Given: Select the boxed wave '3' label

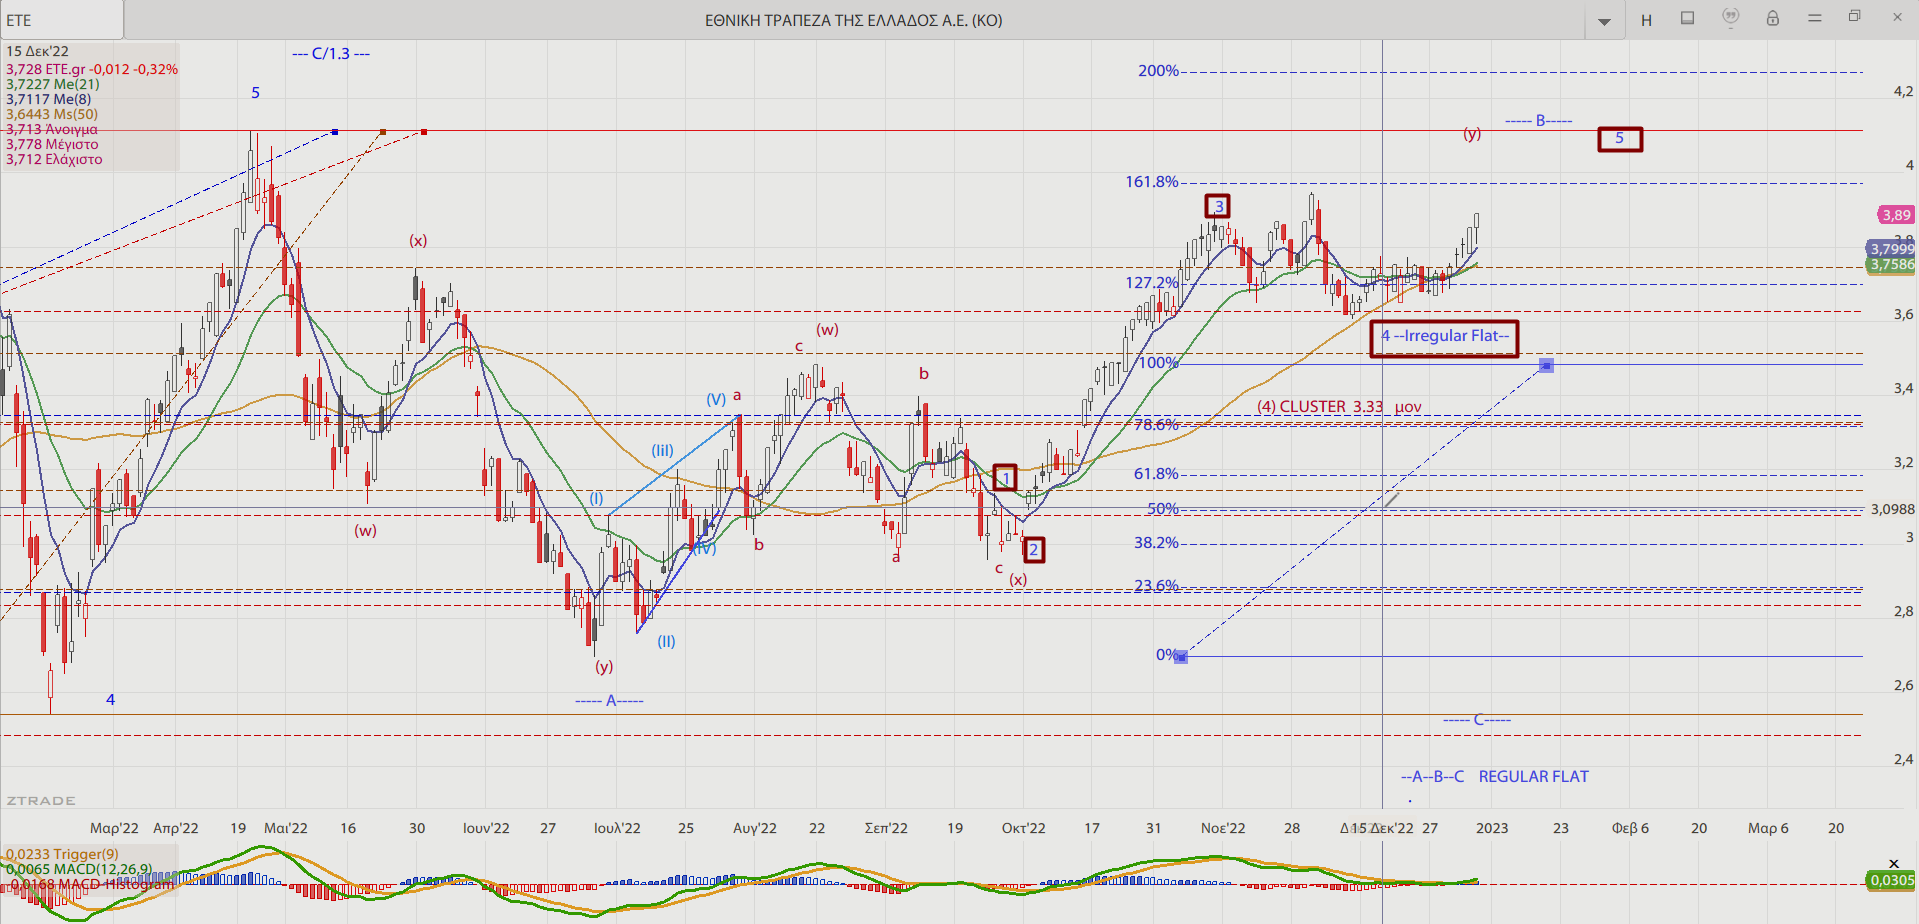Looking at the screenshot, I should click(1217, 206).
